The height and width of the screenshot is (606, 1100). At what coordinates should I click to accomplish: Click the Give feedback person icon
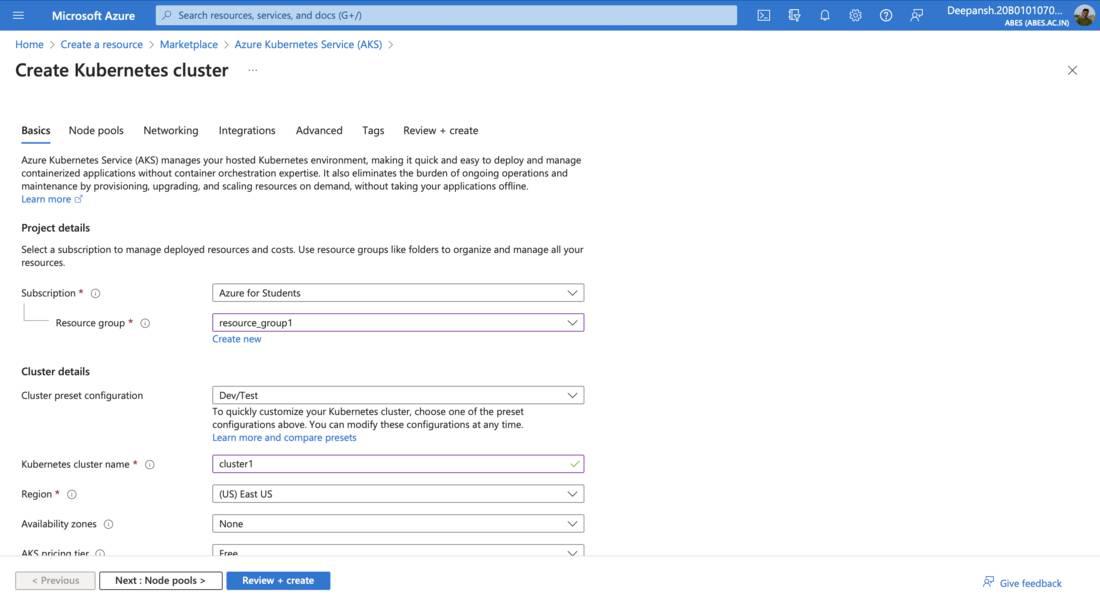[x=988, y=582]
